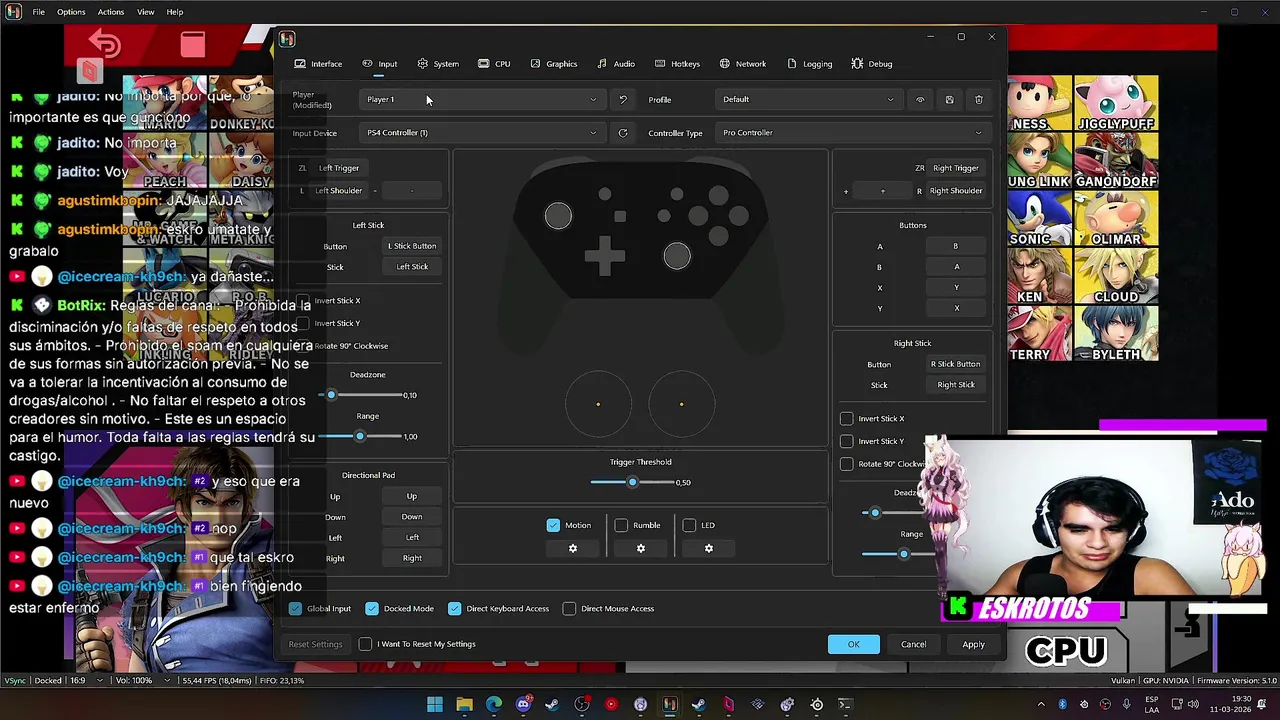The image size is (1280, 720).
Task: Remap the D-pad Down binding button
Action: click(x=412, y=517)
